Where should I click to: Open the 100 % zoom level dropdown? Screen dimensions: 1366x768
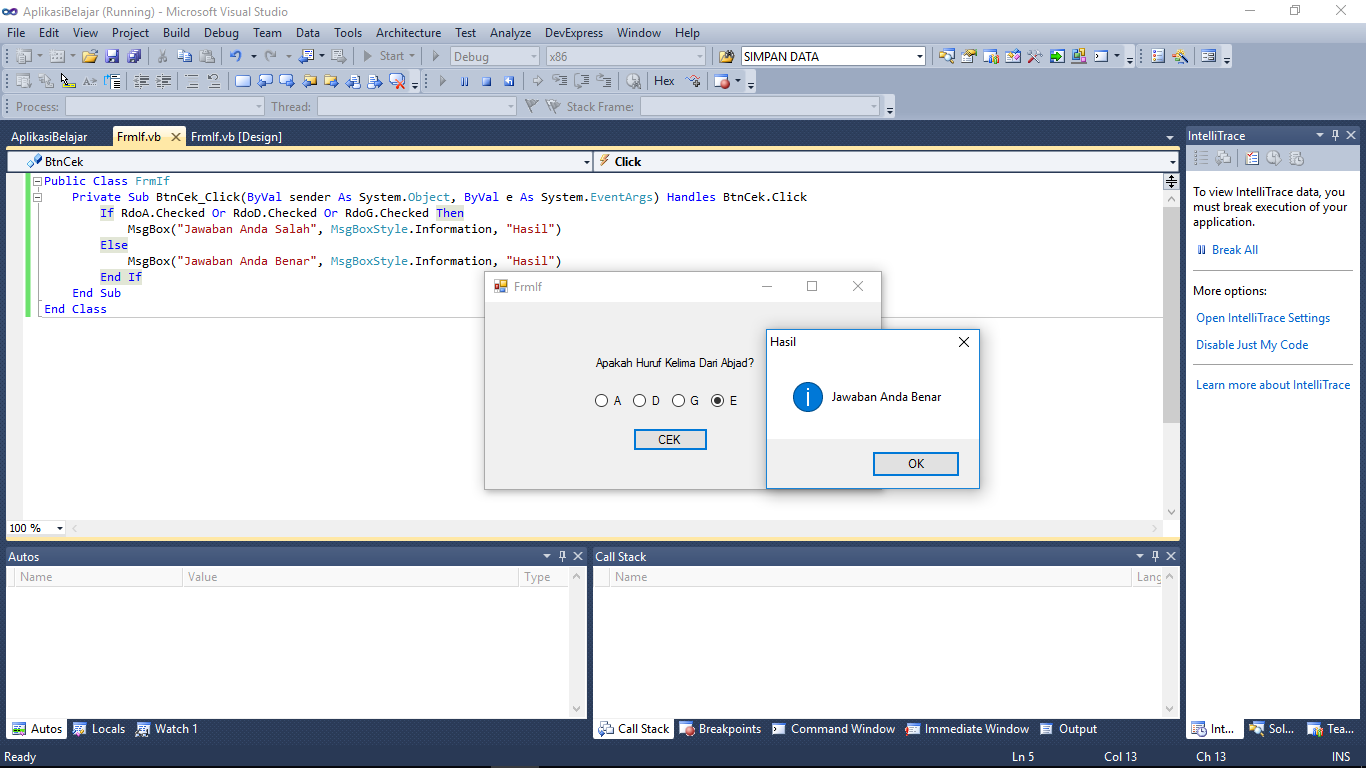click(x=60, y=528)
